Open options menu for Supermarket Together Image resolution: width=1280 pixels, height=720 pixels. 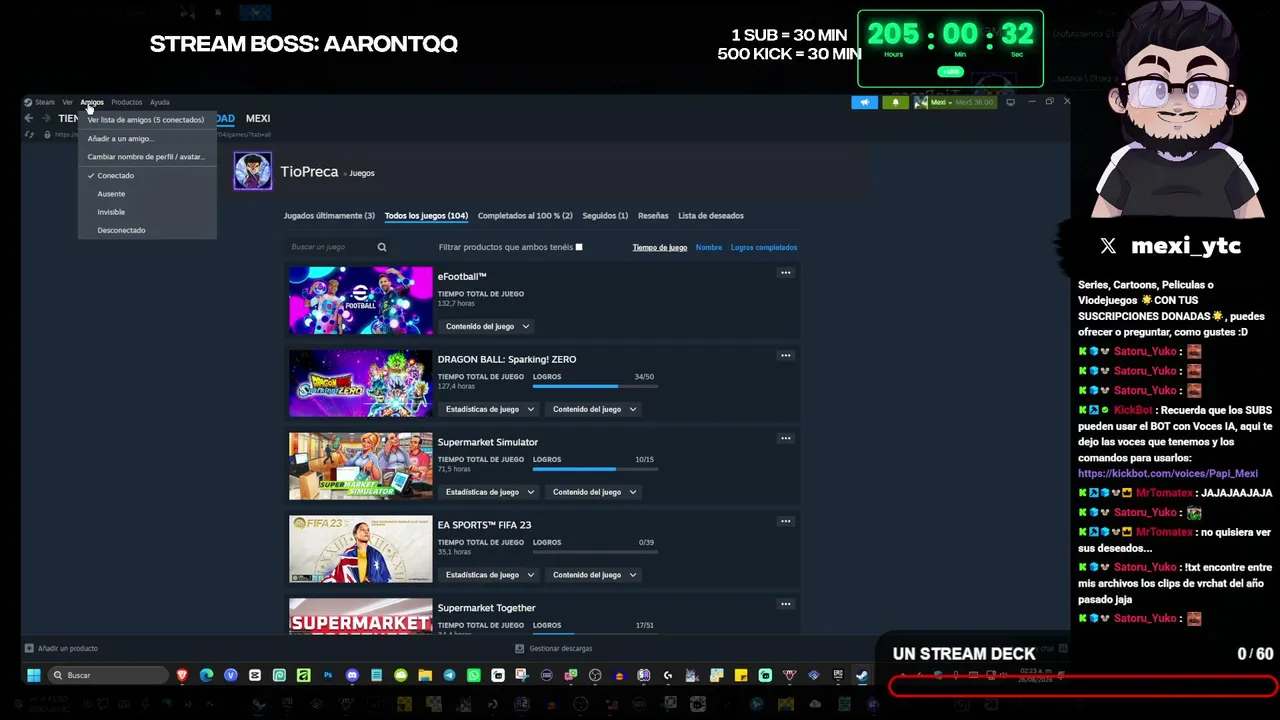[x=786, y=604]
